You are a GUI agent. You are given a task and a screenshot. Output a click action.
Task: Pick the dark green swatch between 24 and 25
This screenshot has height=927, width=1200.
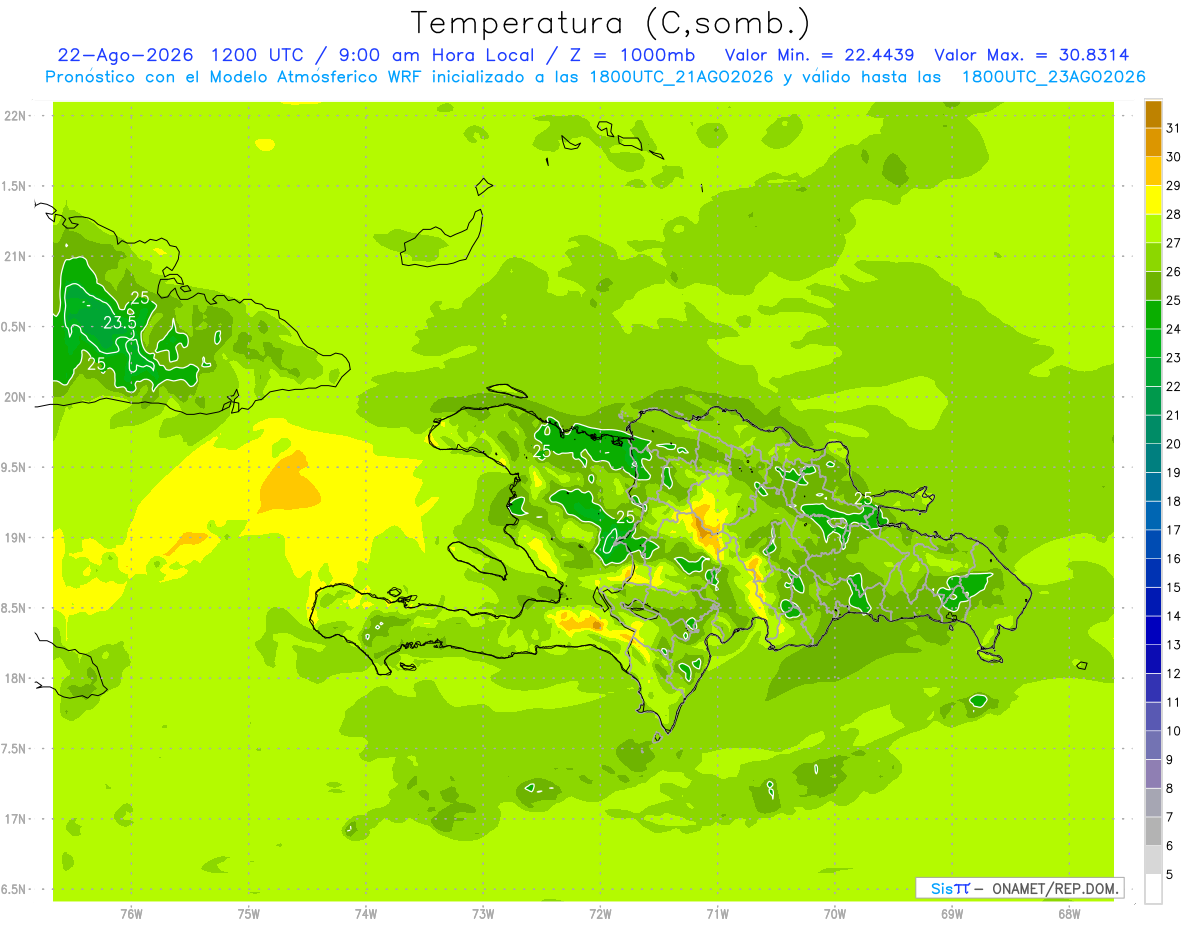(x=1153, y=315)
